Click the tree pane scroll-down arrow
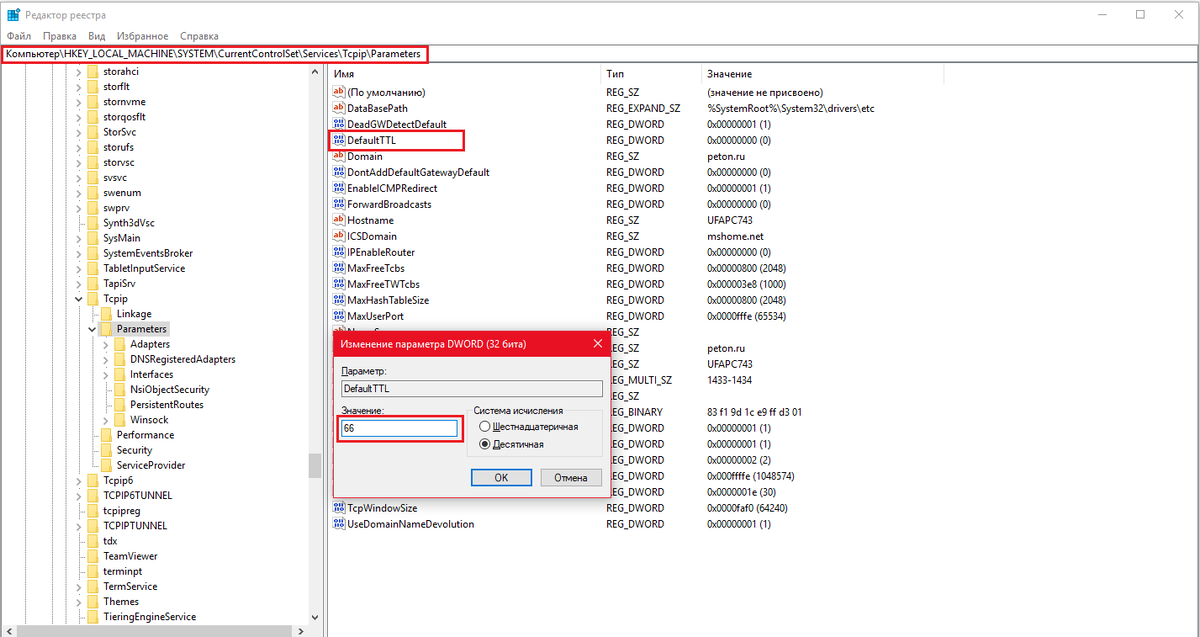This screenshot has width=1200, height=637. coord(315,617)
